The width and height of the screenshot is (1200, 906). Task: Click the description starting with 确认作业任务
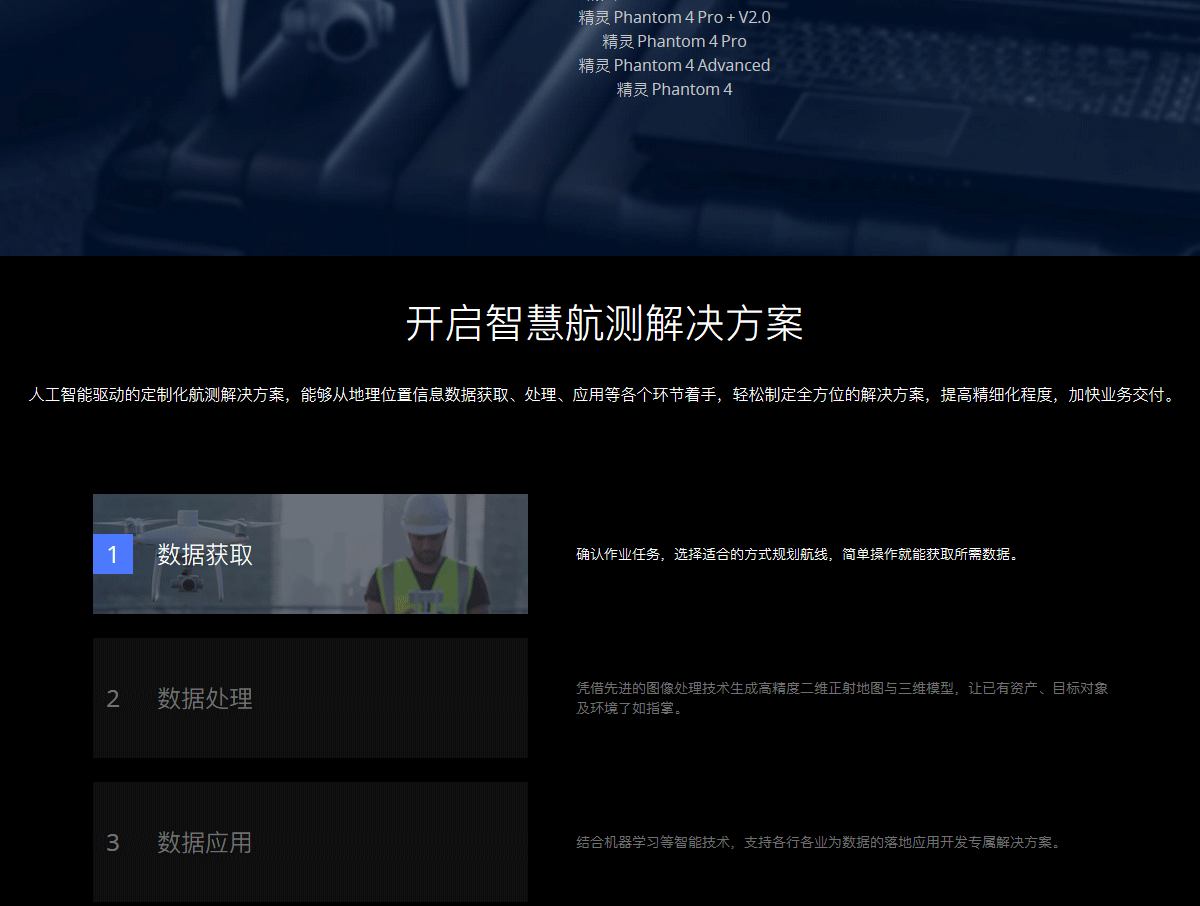pyautogui.click(x=797, y=554)
